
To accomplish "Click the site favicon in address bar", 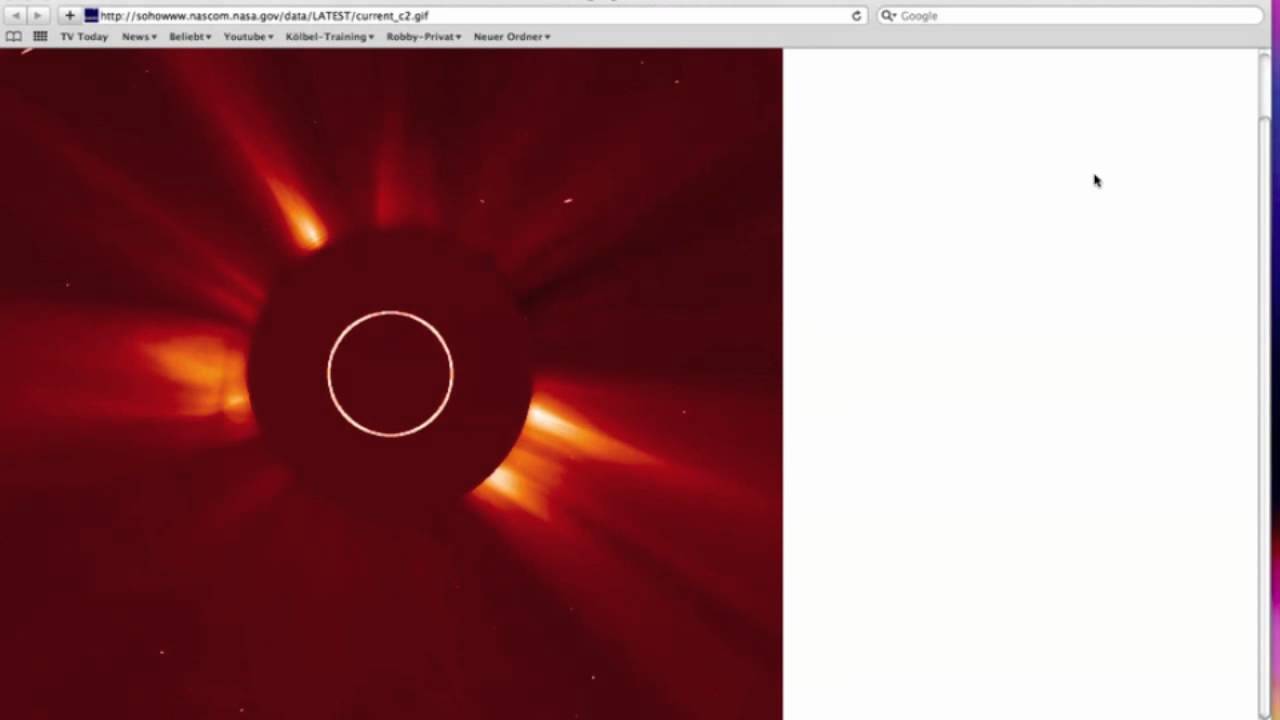I will coord(91,16).
